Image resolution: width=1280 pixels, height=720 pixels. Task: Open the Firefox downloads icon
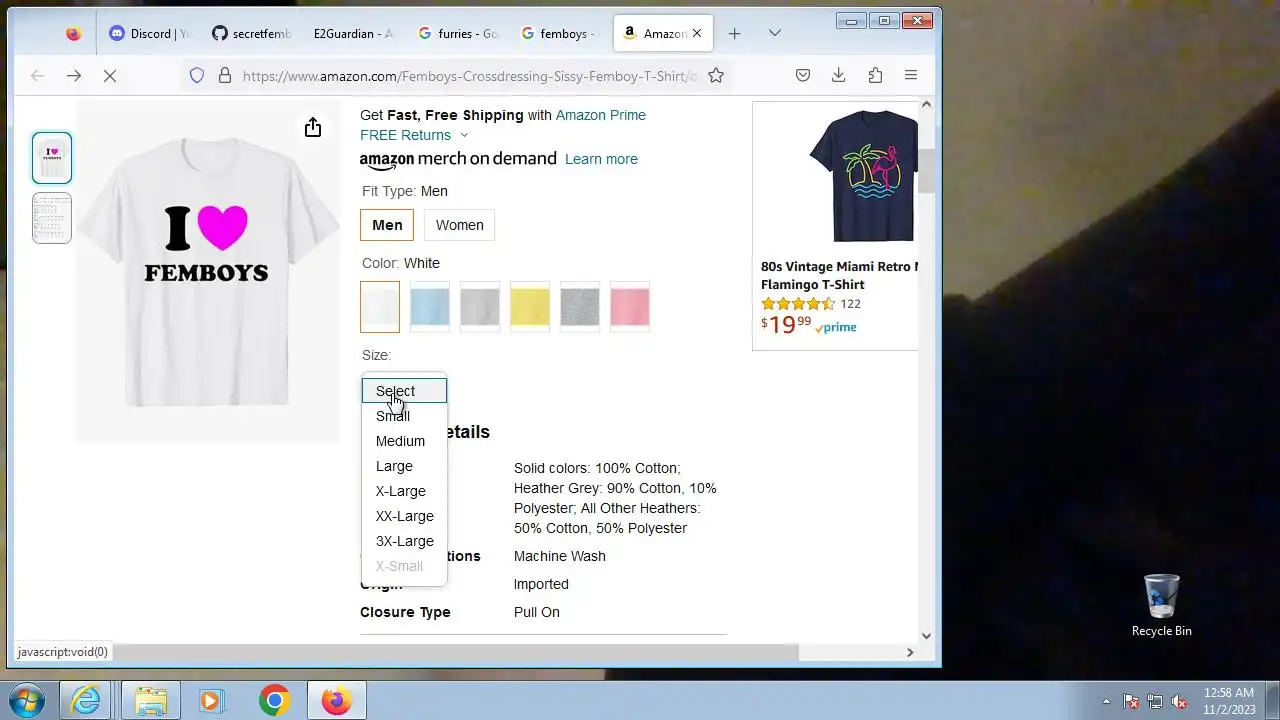pyautogui.click(x=839, y=75)
